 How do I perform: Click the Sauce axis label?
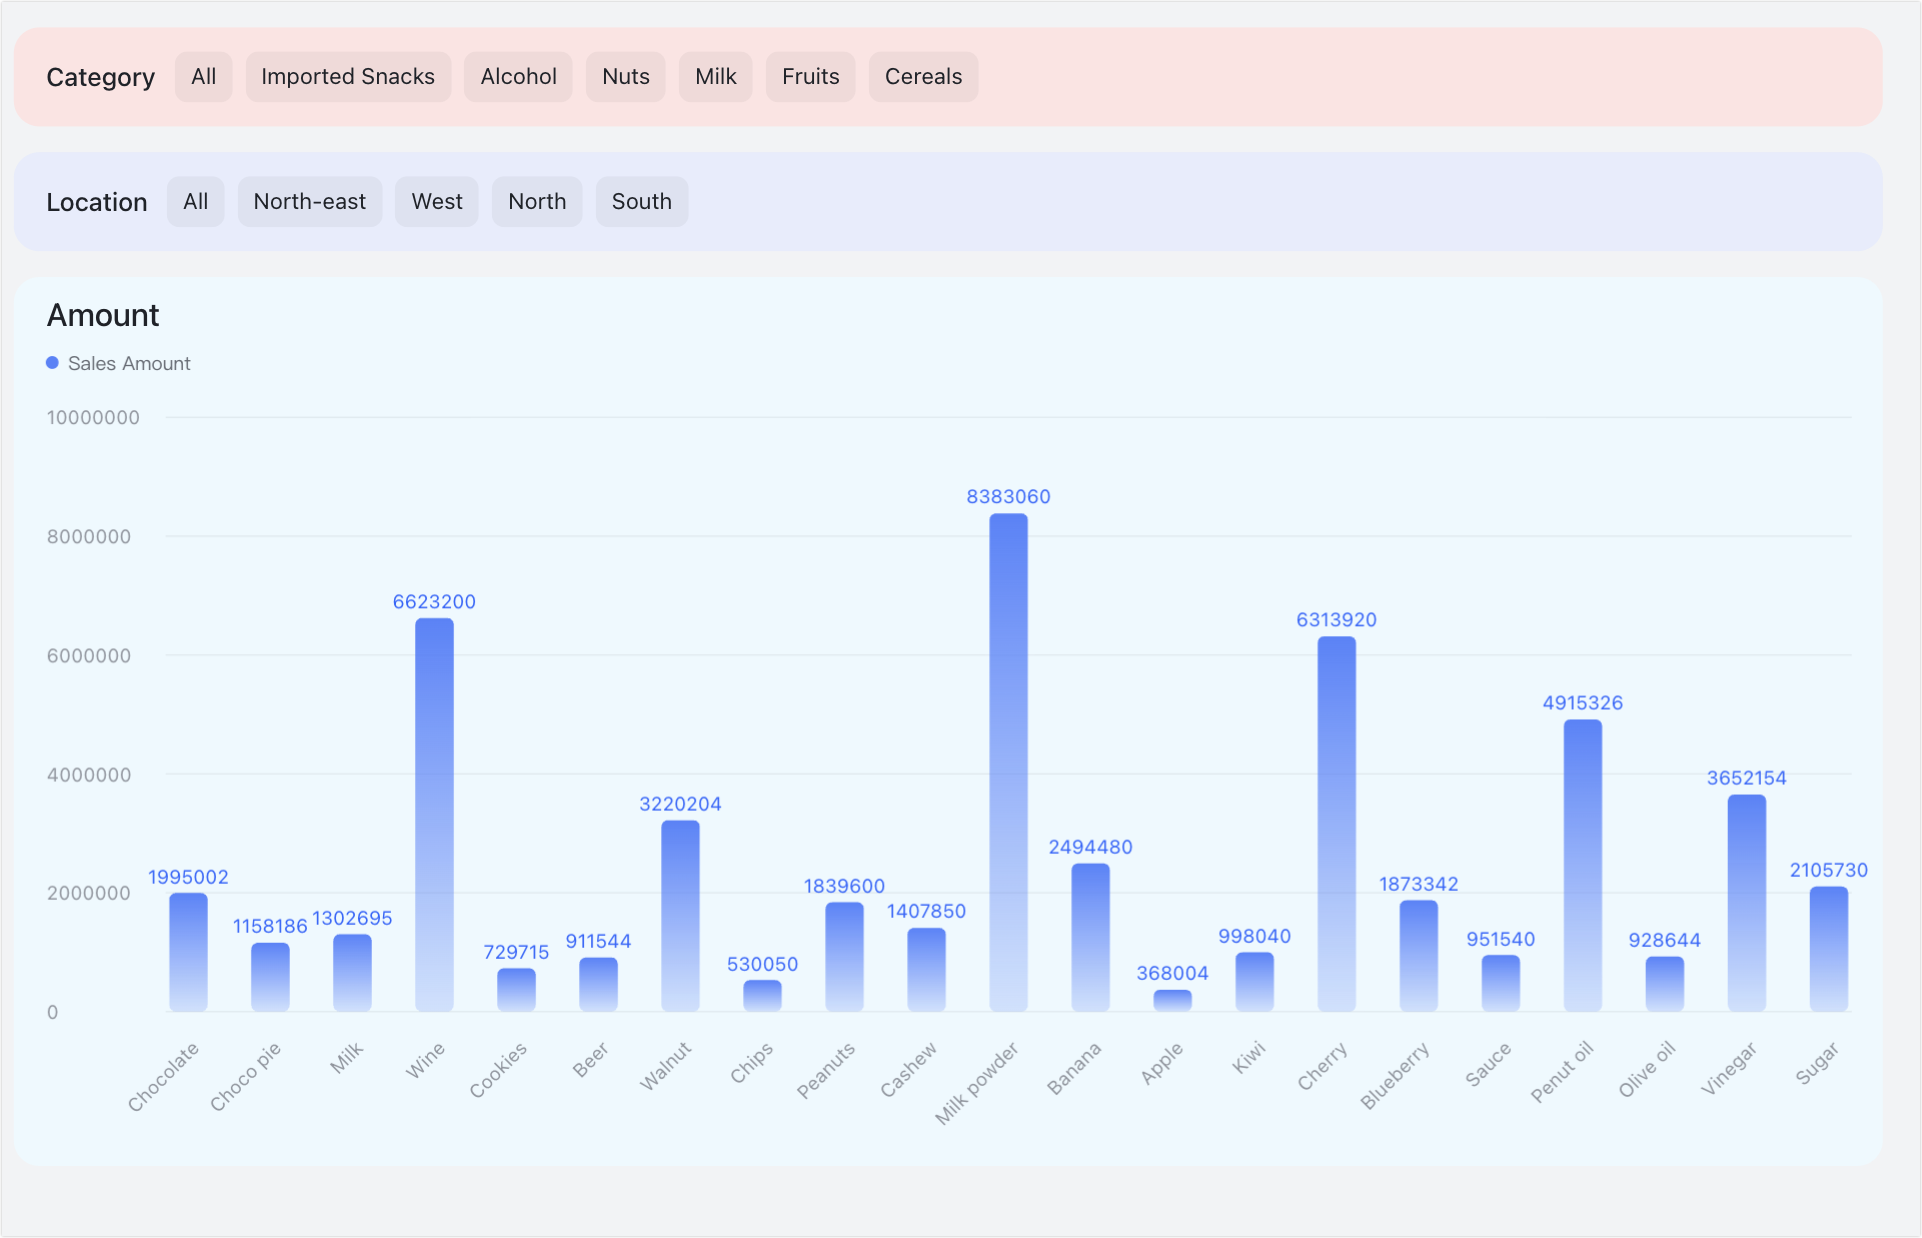(1488, 1064)
